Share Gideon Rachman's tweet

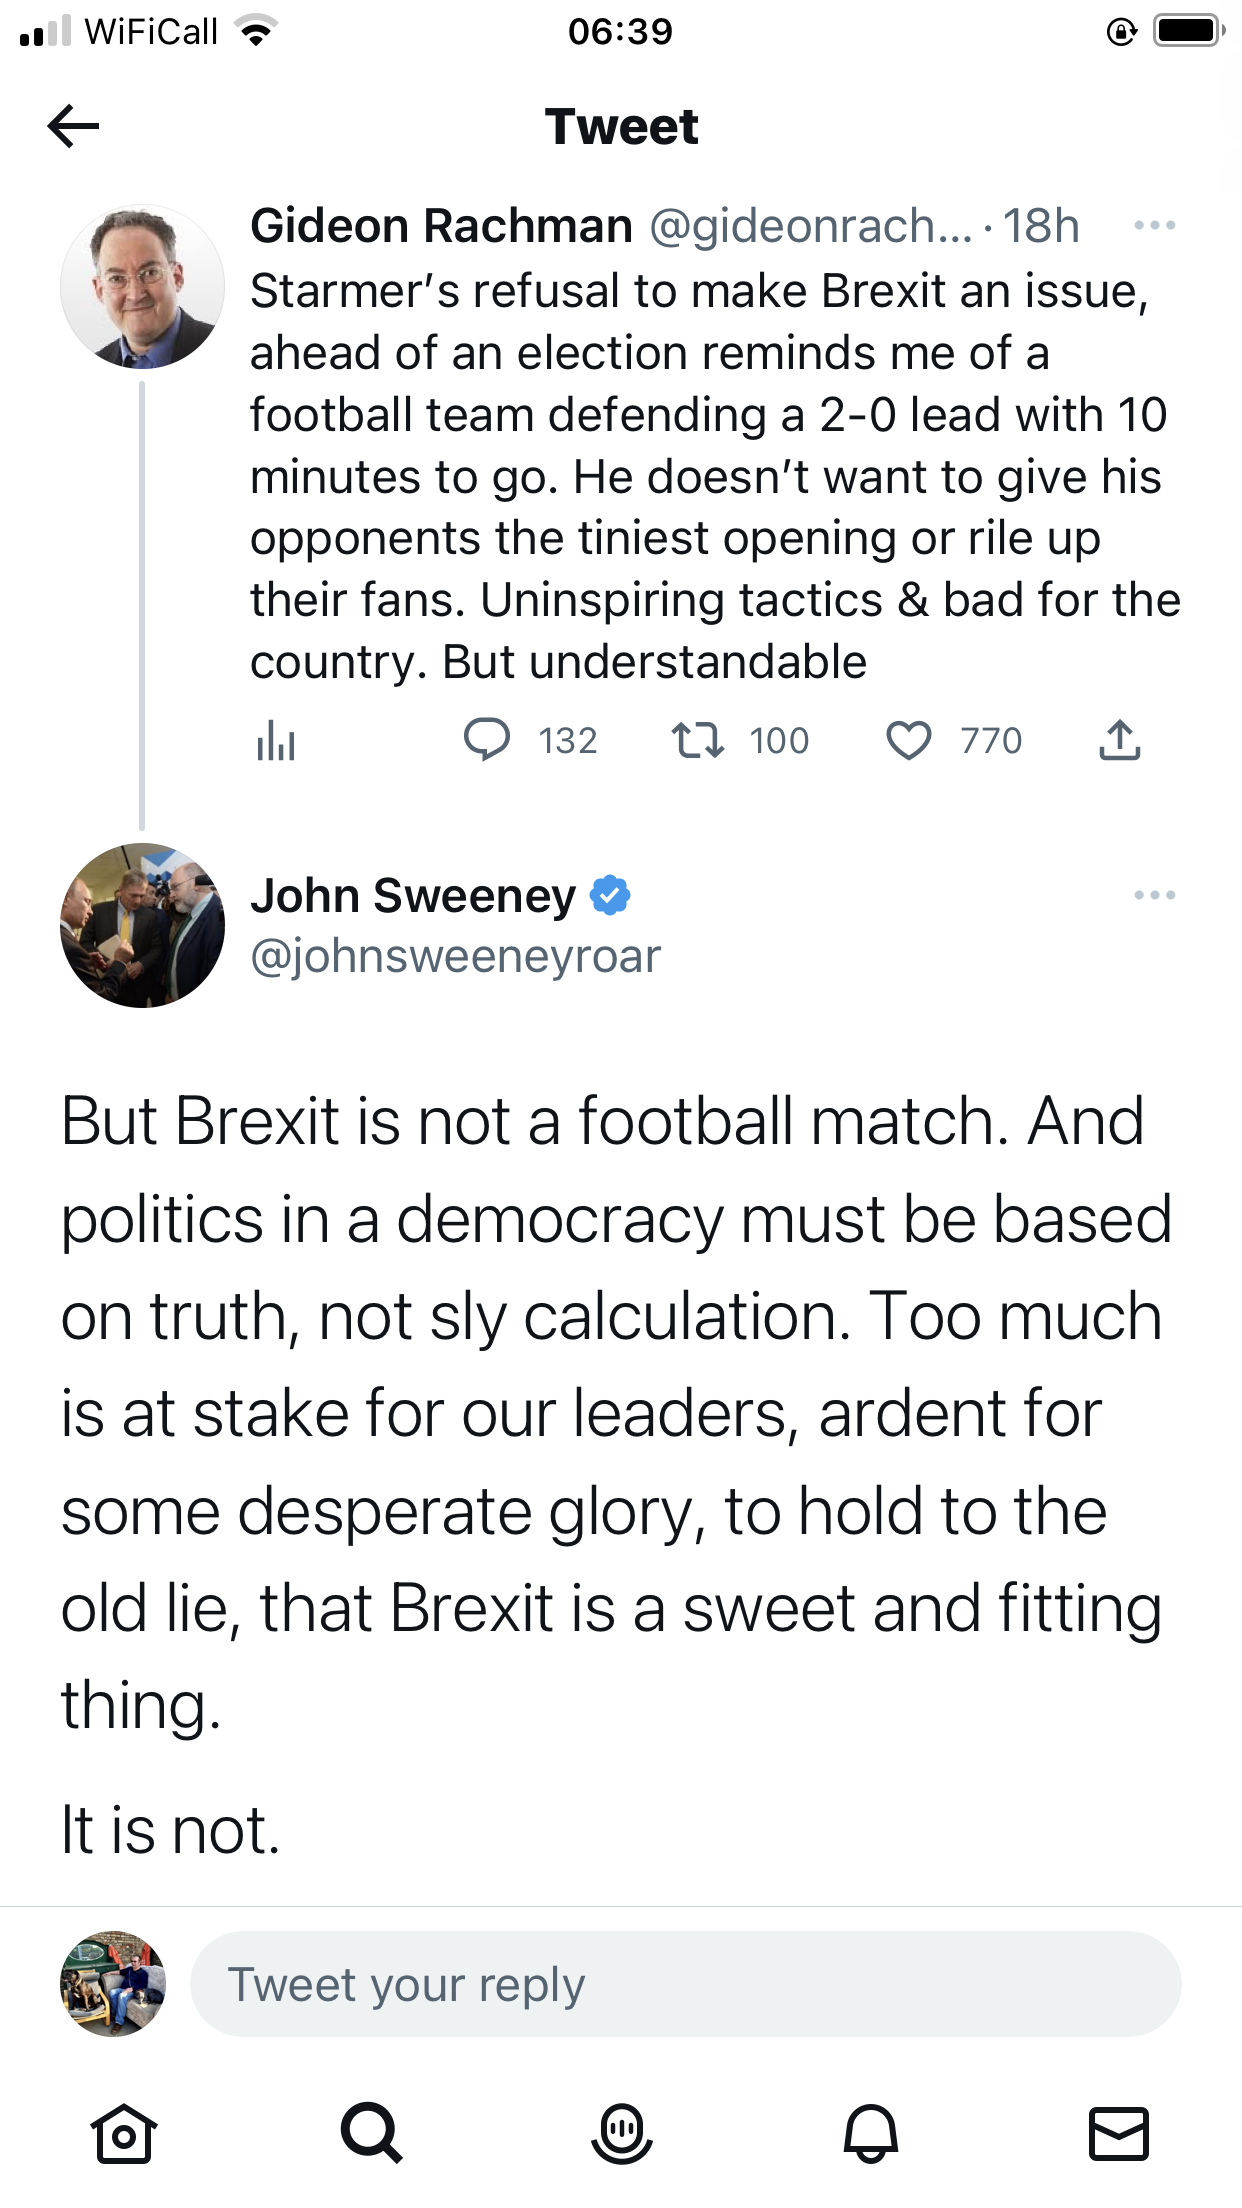[1119, 741]
